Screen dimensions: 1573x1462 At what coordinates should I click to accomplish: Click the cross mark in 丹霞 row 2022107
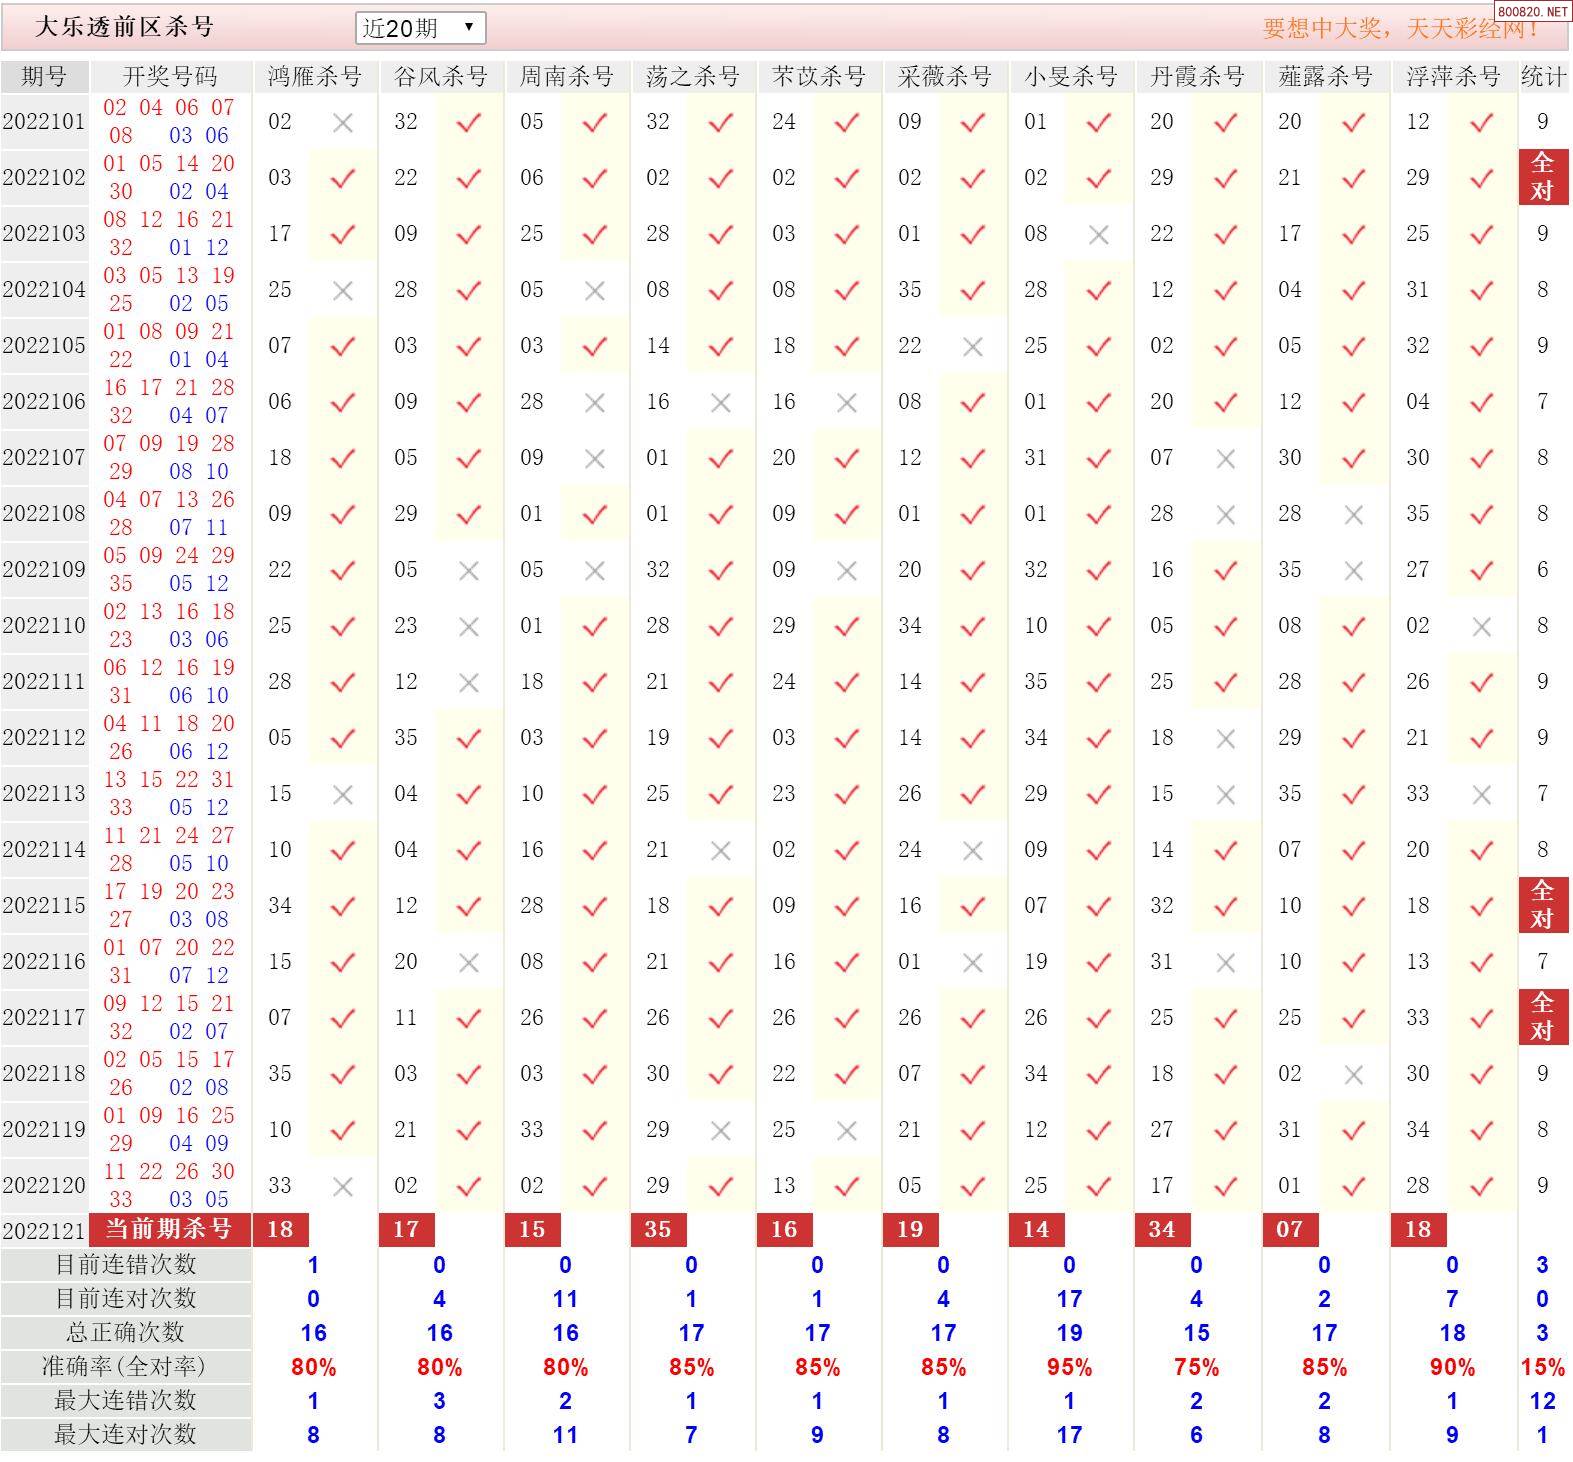[1225, 458]
